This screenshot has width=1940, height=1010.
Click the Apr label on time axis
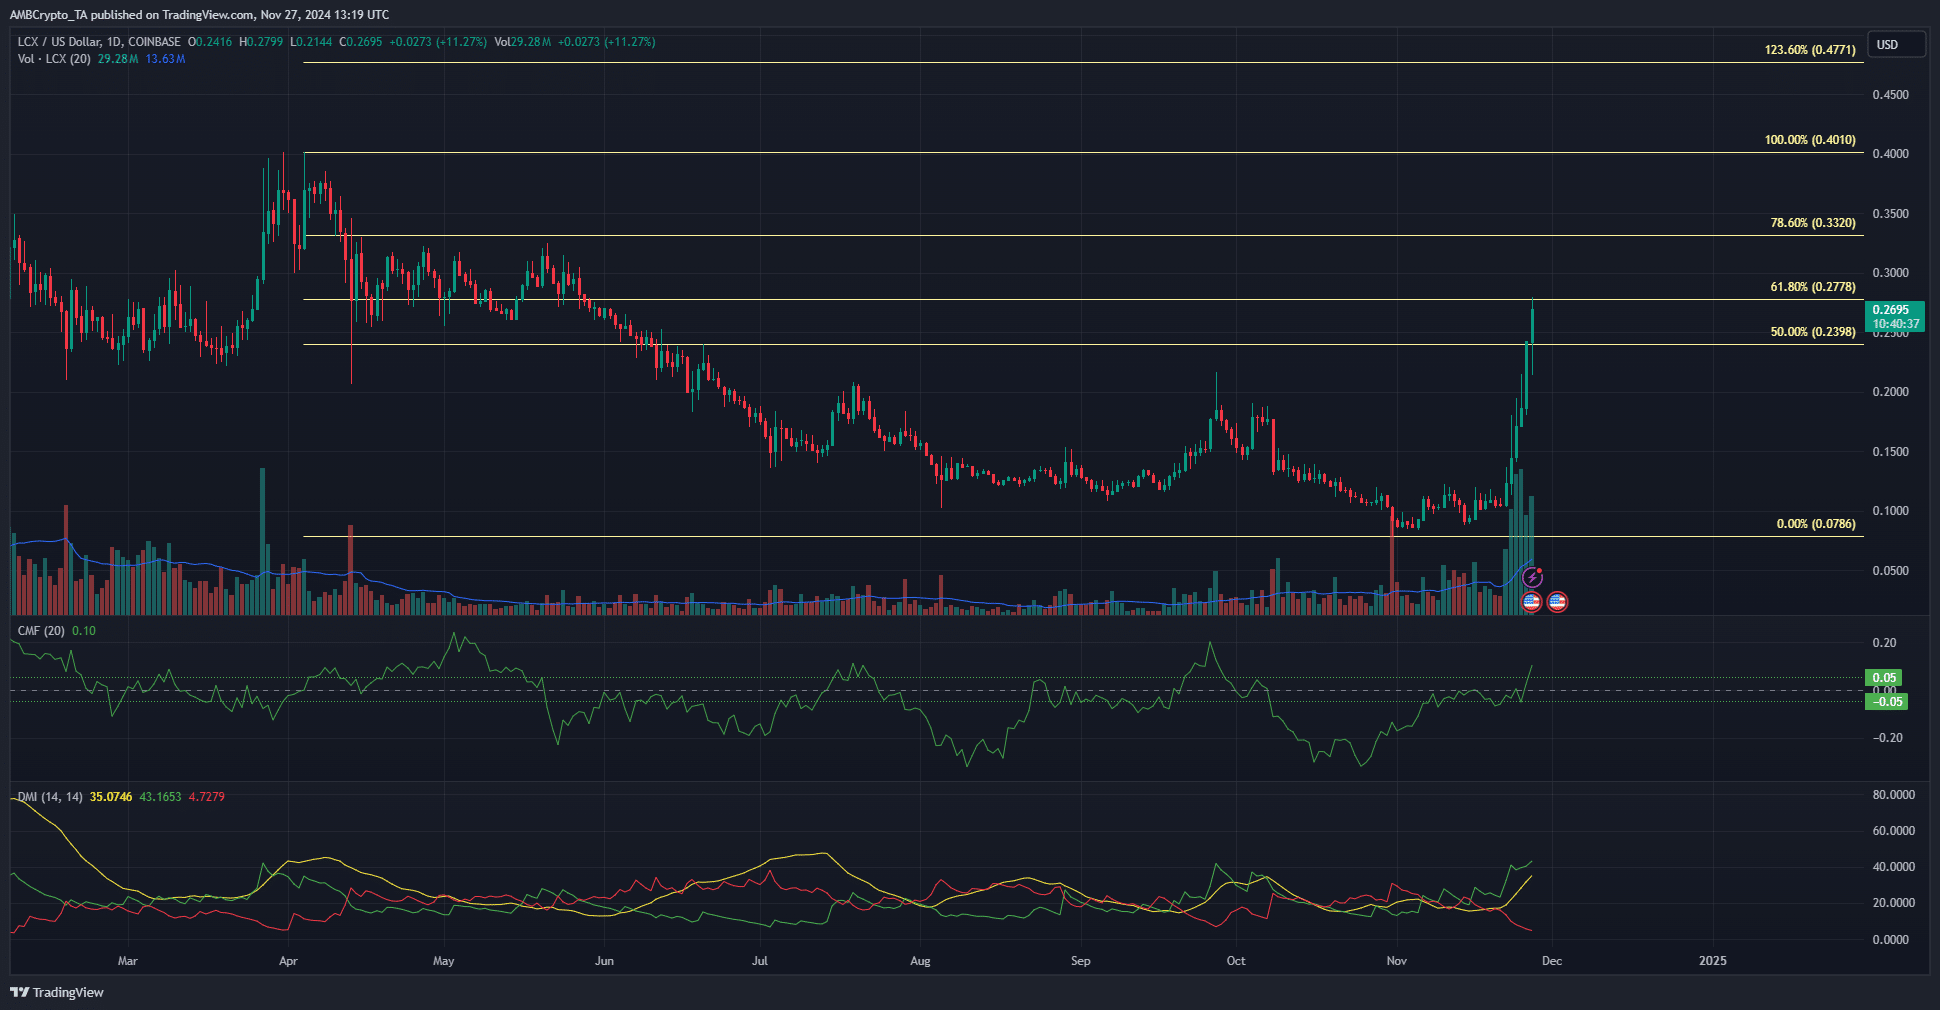click(x=288, y=961)
